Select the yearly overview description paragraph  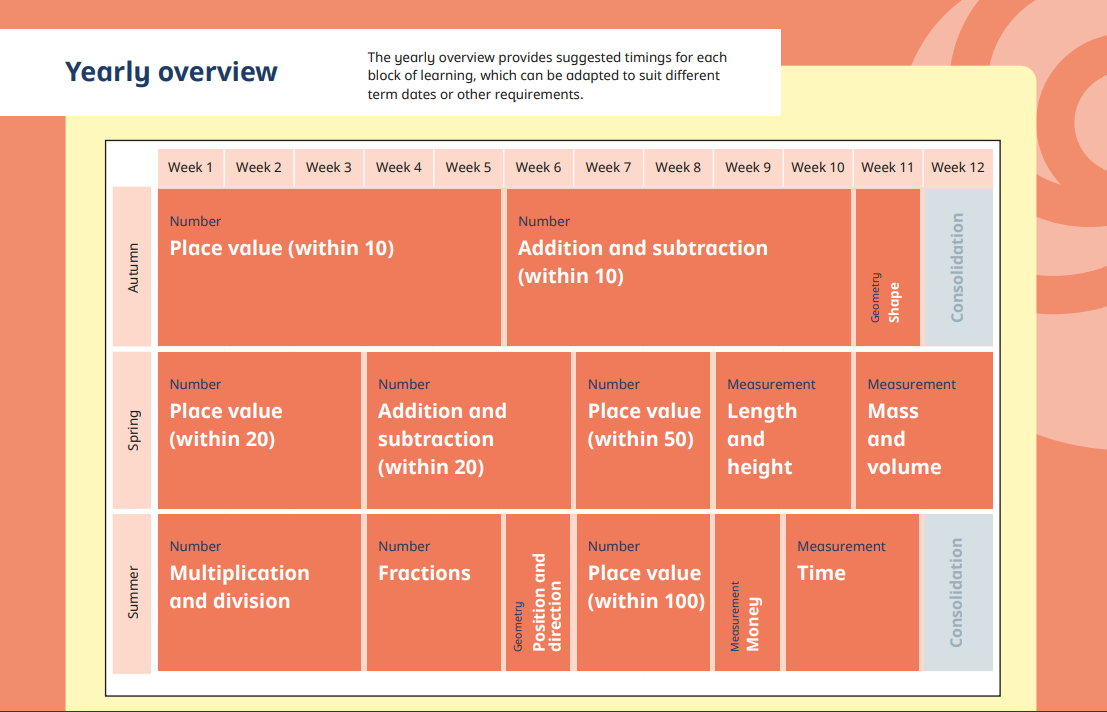coord(547,76)
